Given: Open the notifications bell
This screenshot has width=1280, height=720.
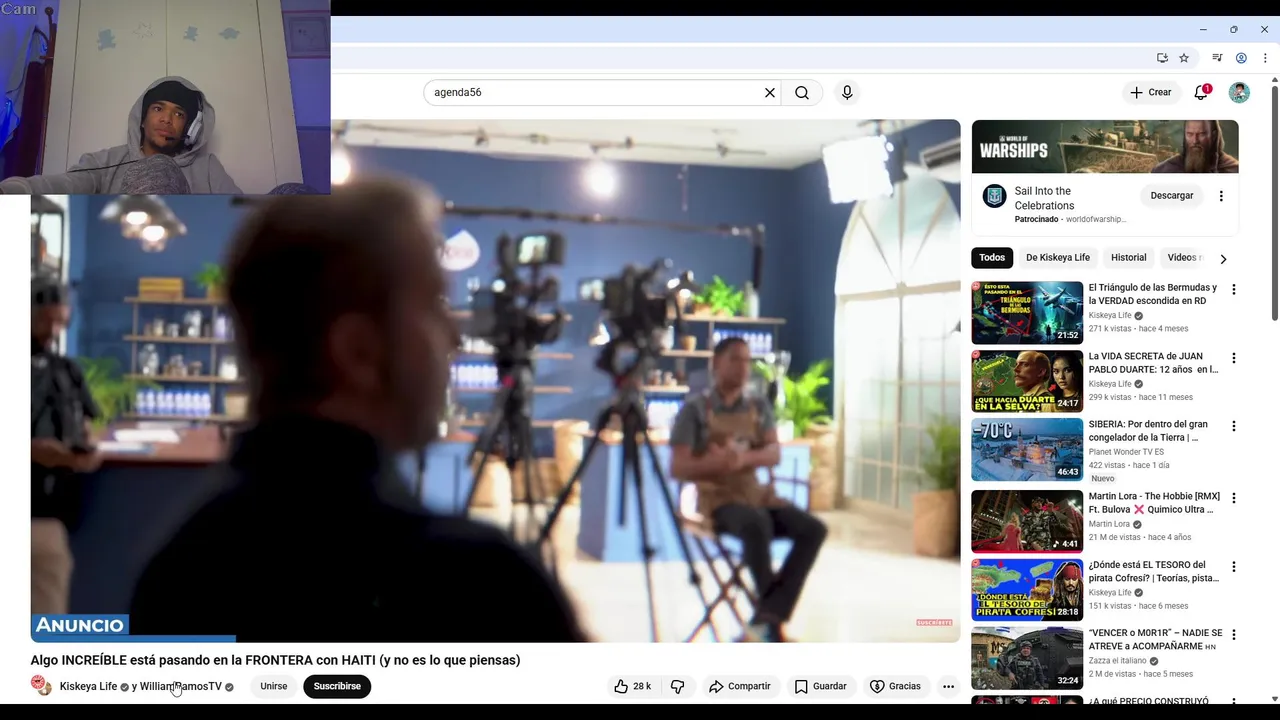Looking at the screenshot, I should (1201, 92).
